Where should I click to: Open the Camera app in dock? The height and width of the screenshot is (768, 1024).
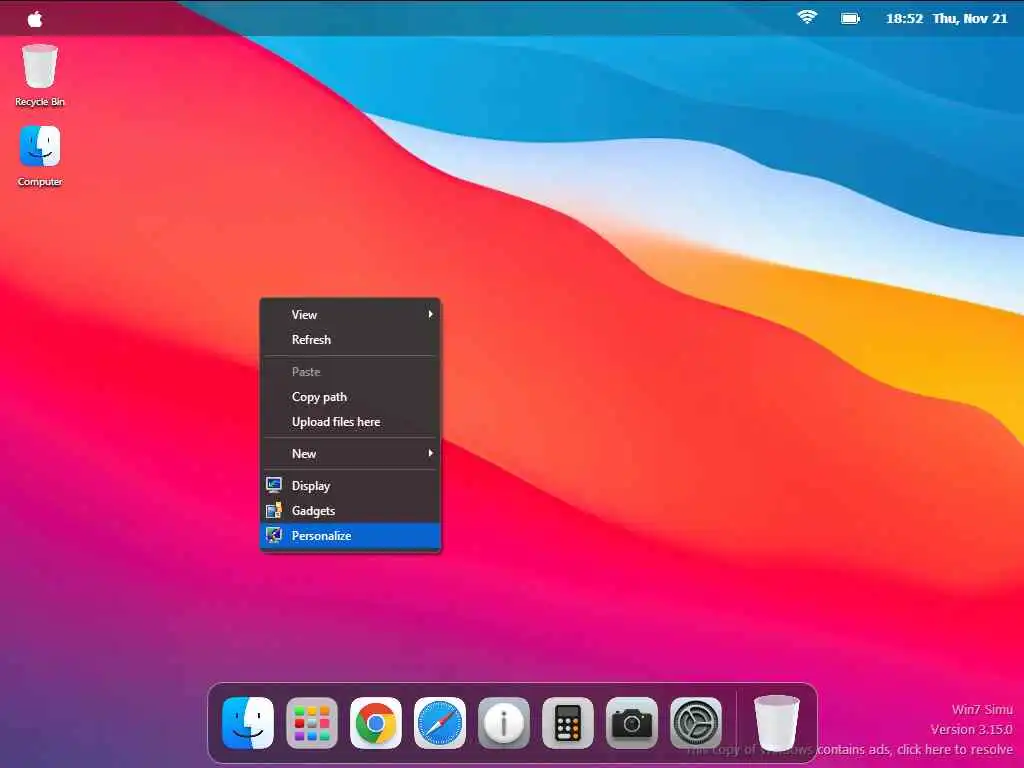coord(632,723)
